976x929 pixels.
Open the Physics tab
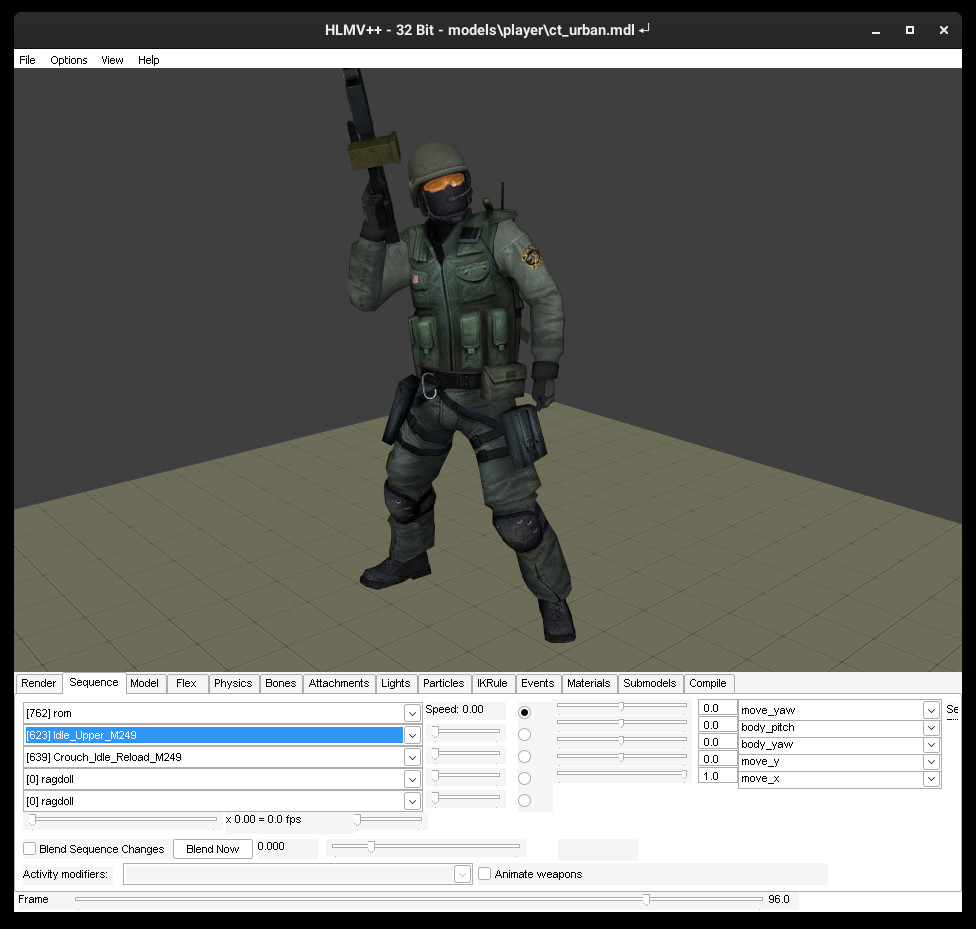click(x=233, y=683)
